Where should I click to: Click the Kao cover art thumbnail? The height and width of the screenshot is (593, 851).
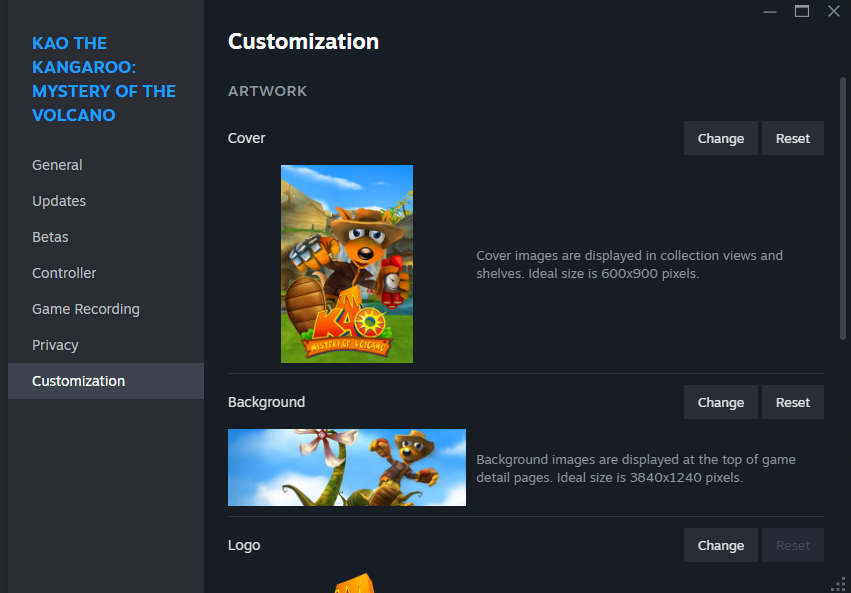click(347, 263)
